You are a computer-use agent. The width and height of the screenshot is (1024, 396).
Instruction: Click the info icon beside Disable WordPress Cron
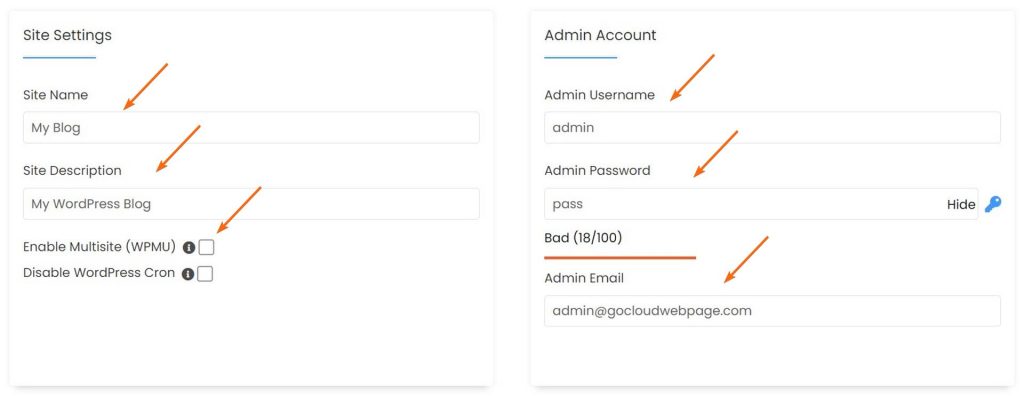(188, 274)
